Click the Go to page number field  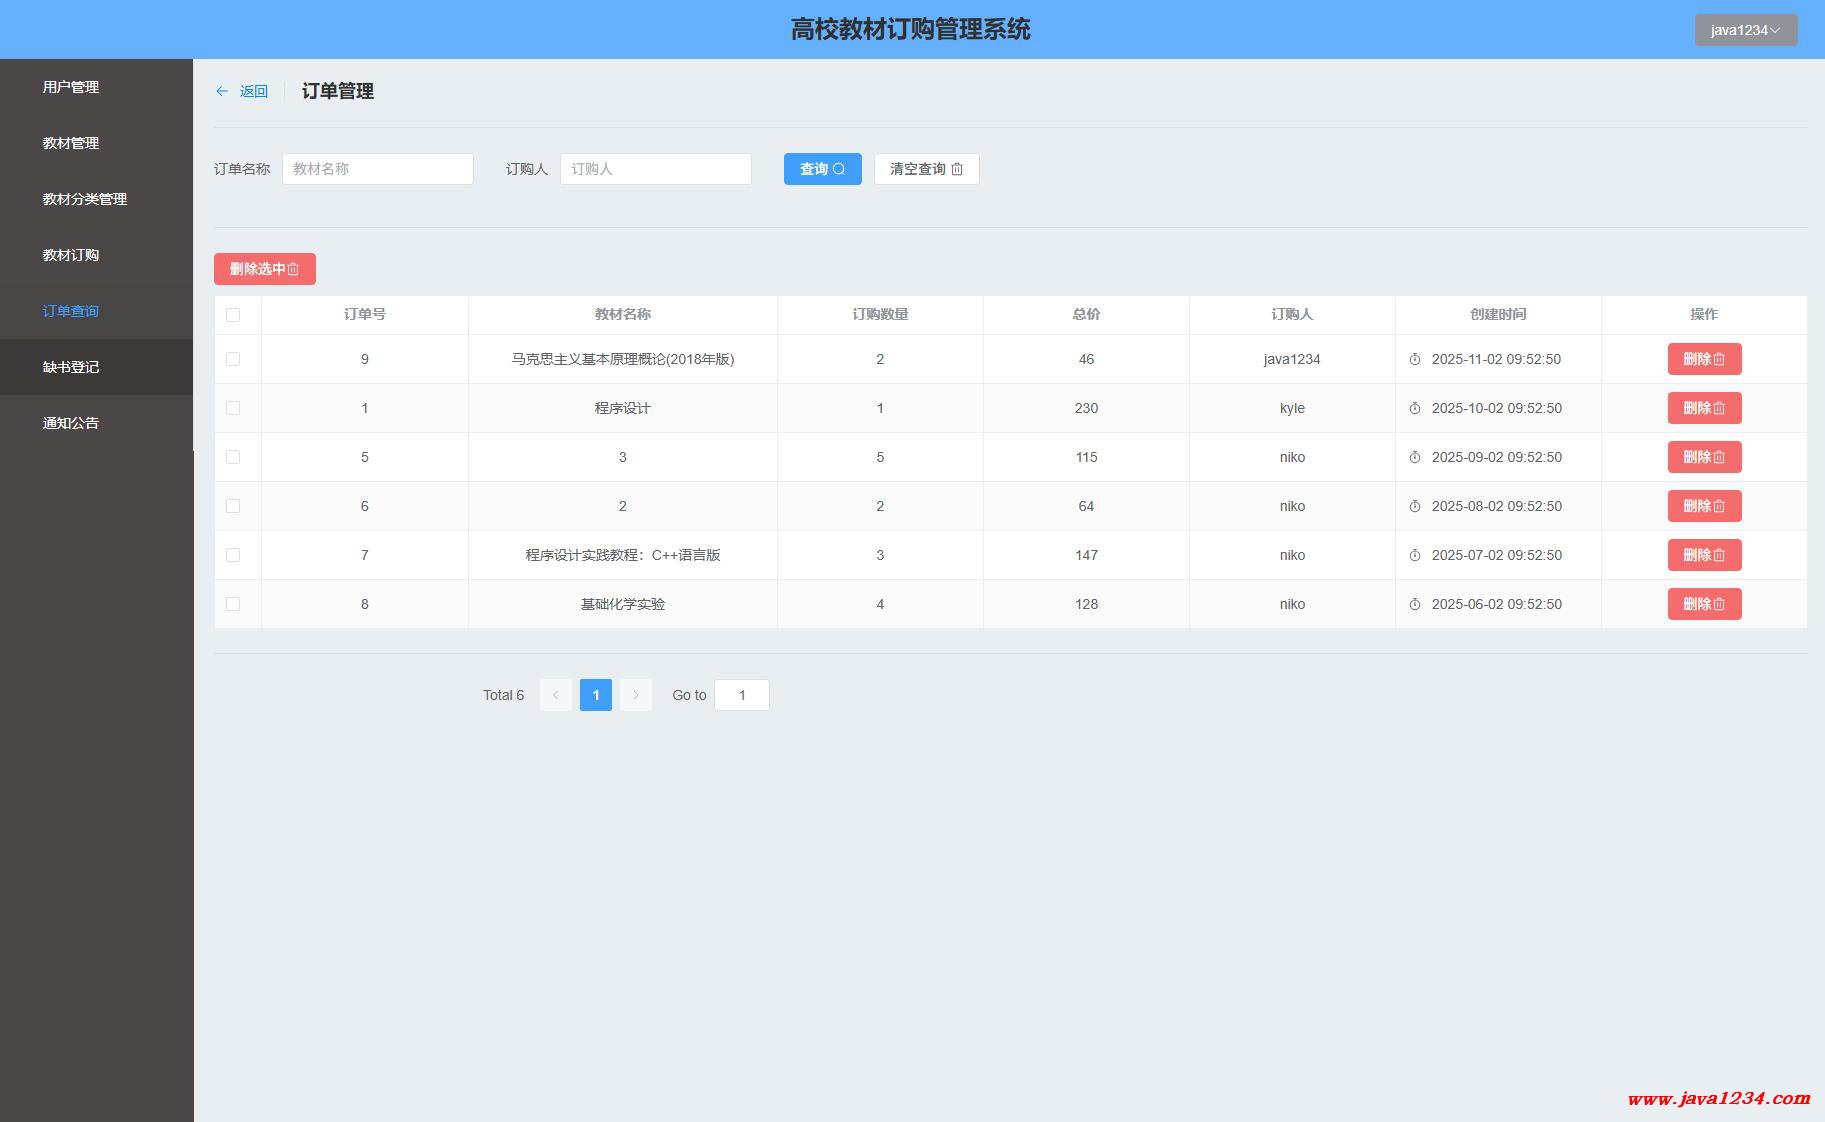tap(741, 695)
